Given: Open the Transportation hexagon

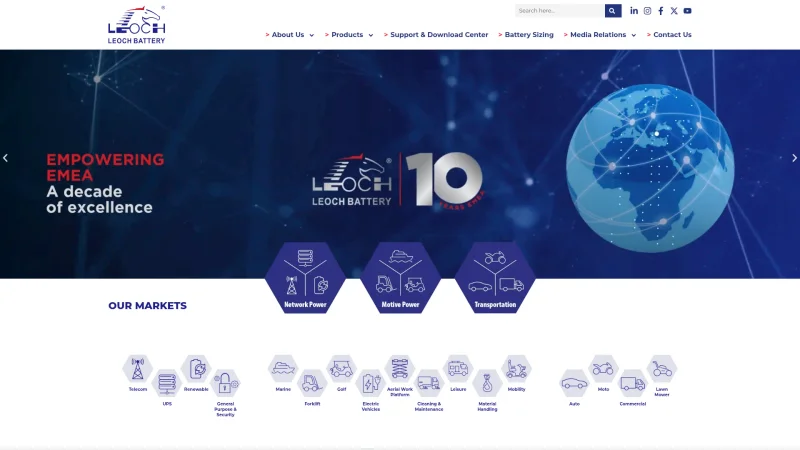Looking at the screenshot, I should [495, 278].
